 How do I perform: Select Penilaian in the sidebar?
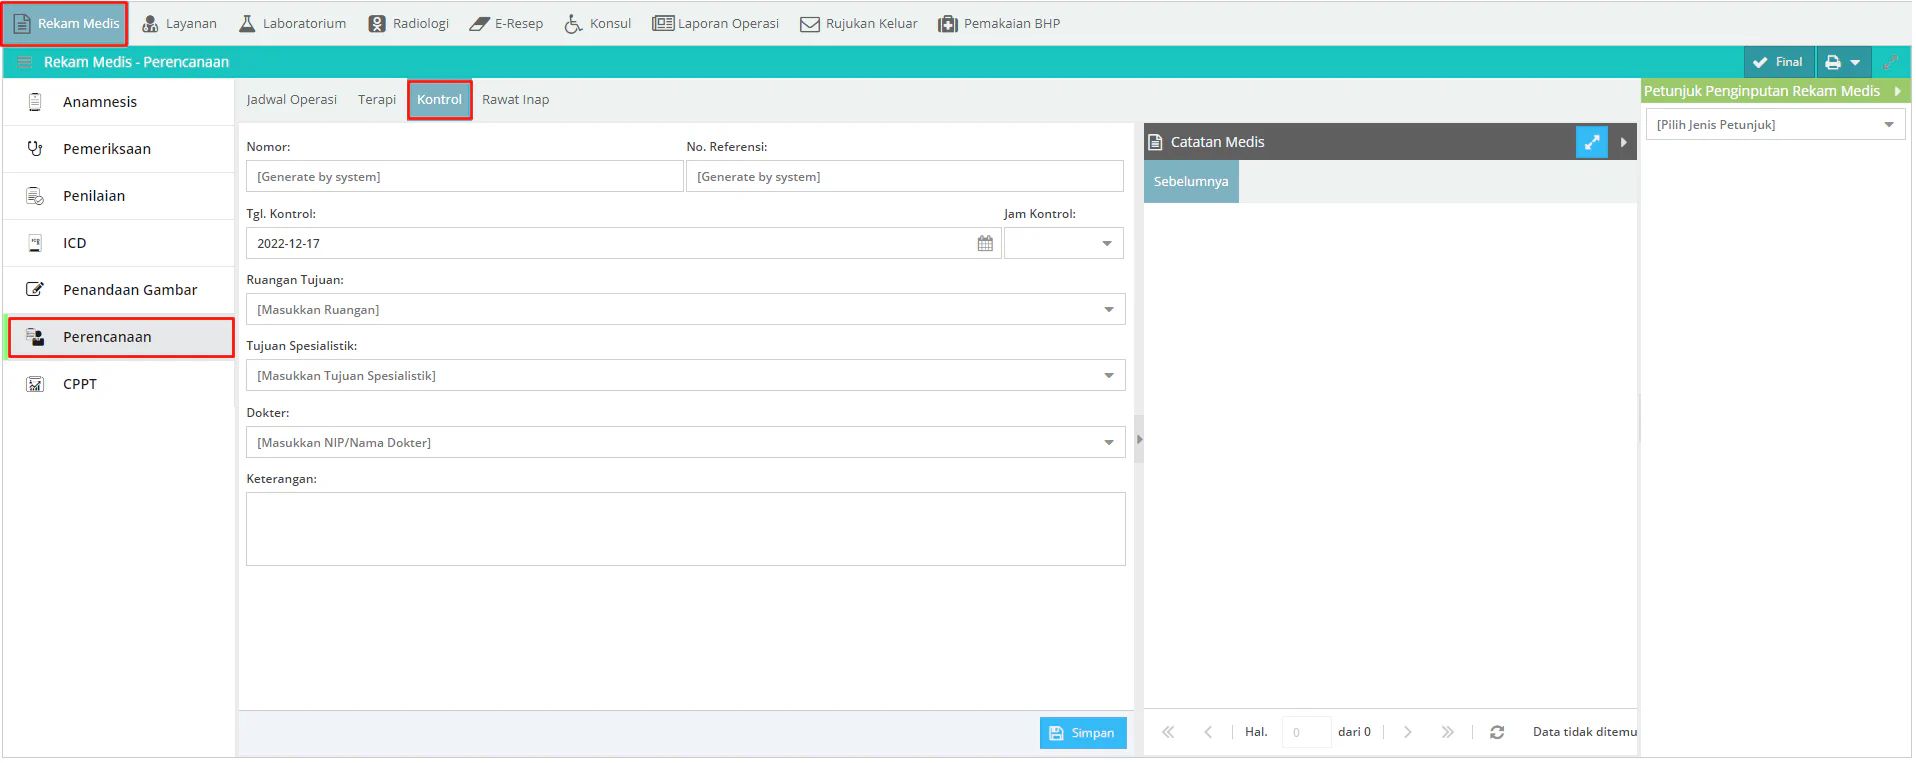(x=119, y=196)
